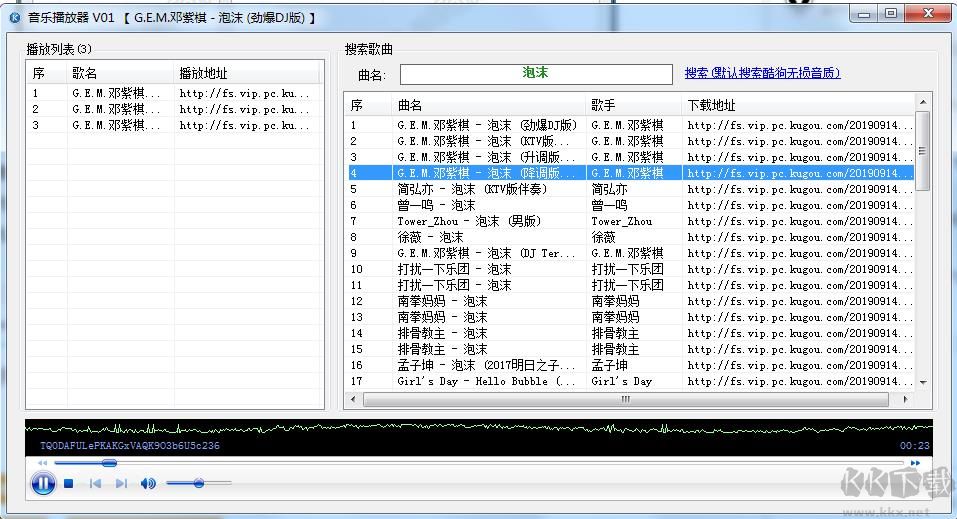Click the horizontal scrollbar right arrow in results
Screen dimensions: 957x519
point(907,399)
